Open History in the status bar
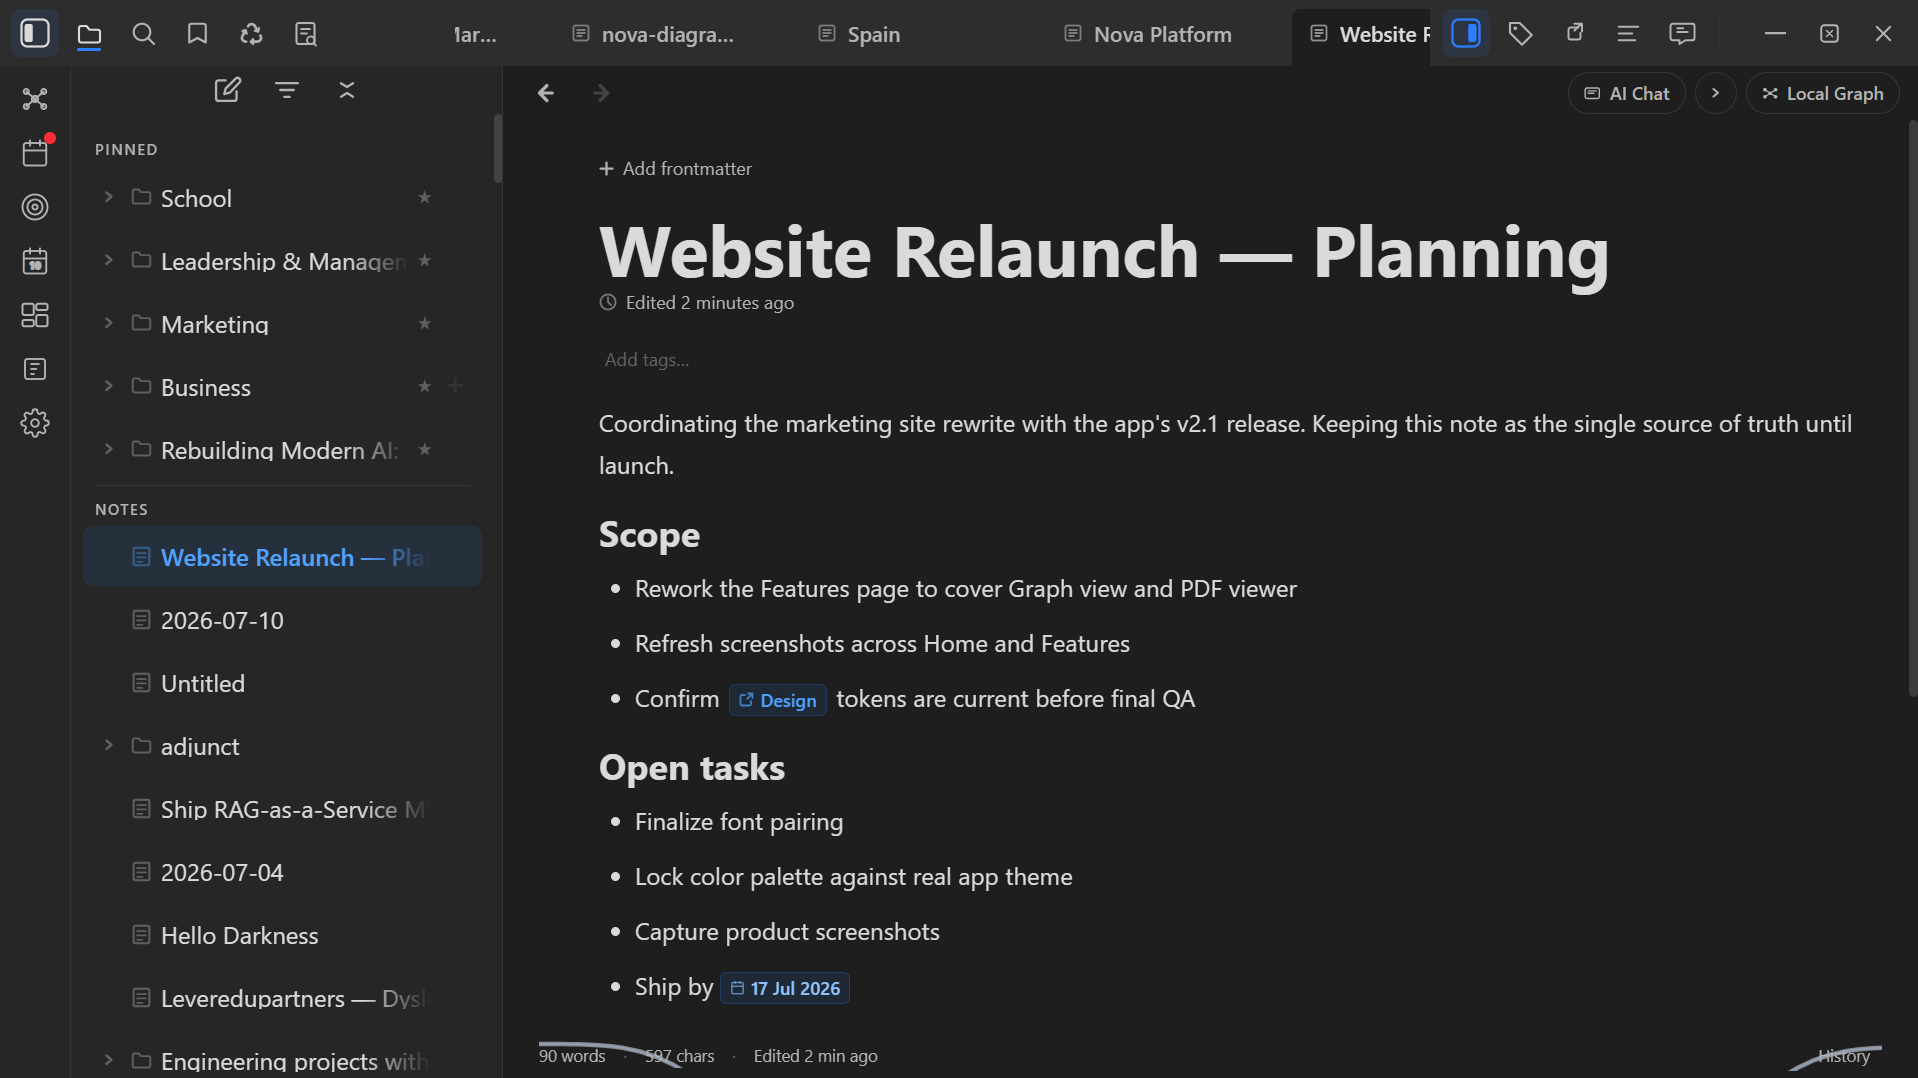The width and height of the screenshot is (1918, 1078). [x=1844, y=1056]
